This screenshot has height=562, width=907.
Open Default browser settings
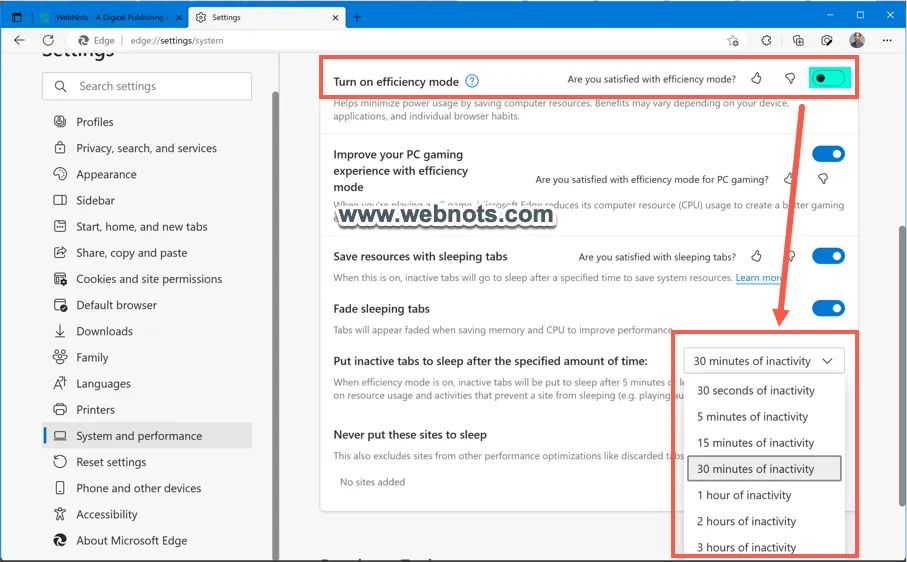tap(147, 305)
